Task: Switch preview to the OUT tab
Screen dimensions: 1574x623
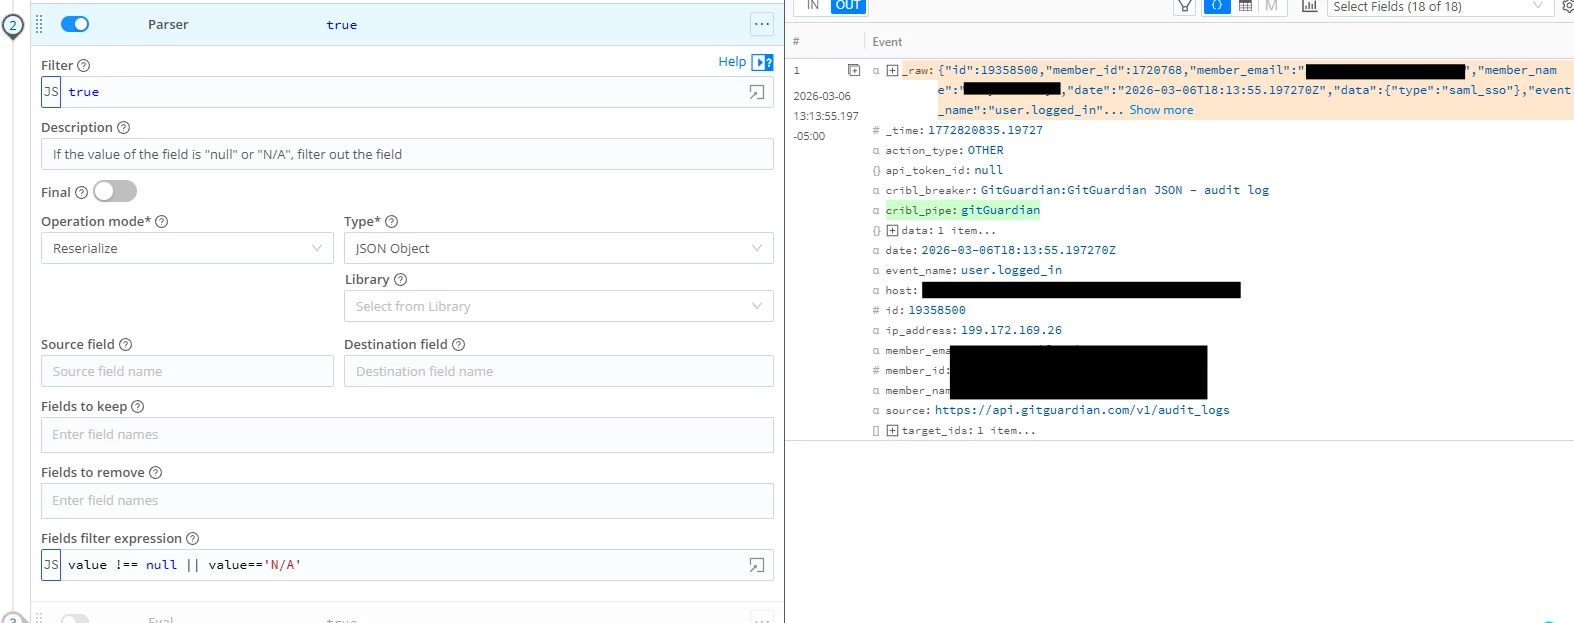Action: coord(848,6)
